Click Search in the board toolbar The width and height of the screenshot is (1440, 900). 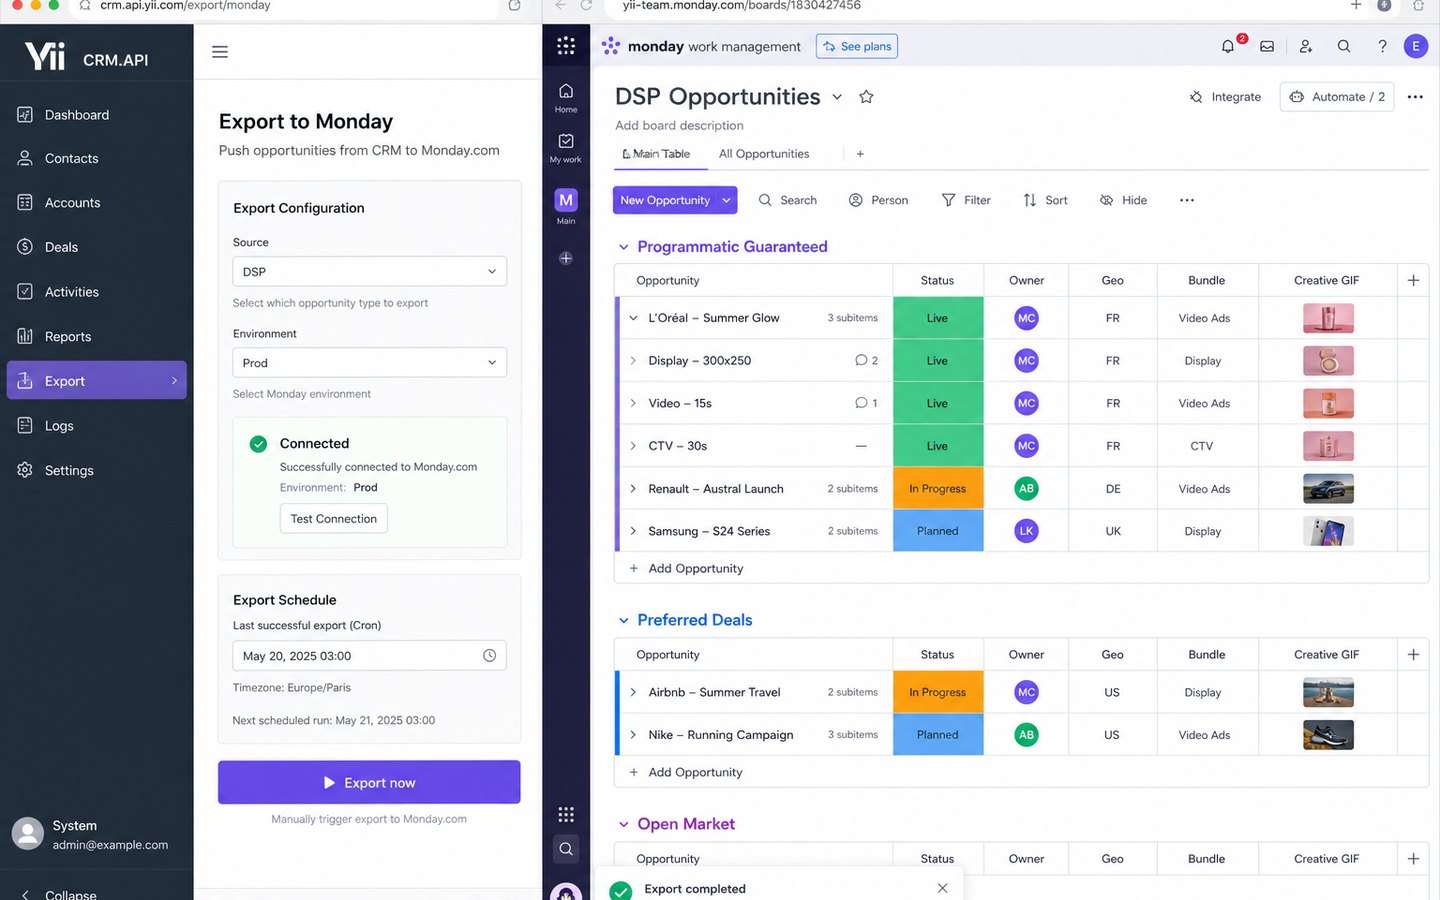pos(788,200)
